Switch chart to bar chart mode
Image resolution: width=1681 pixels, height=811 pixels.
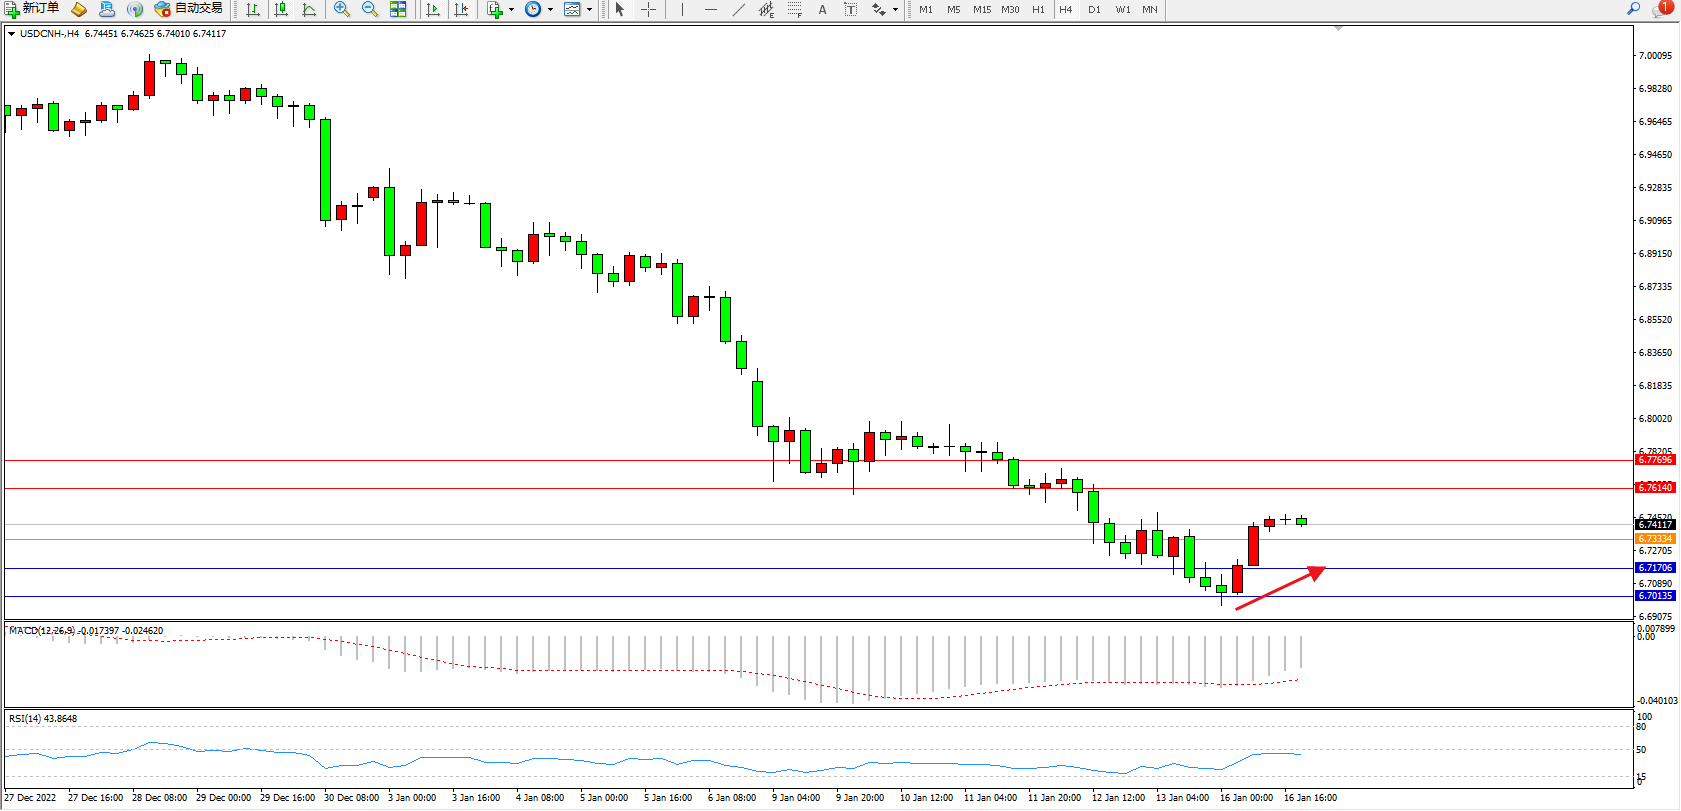[253, 9]
